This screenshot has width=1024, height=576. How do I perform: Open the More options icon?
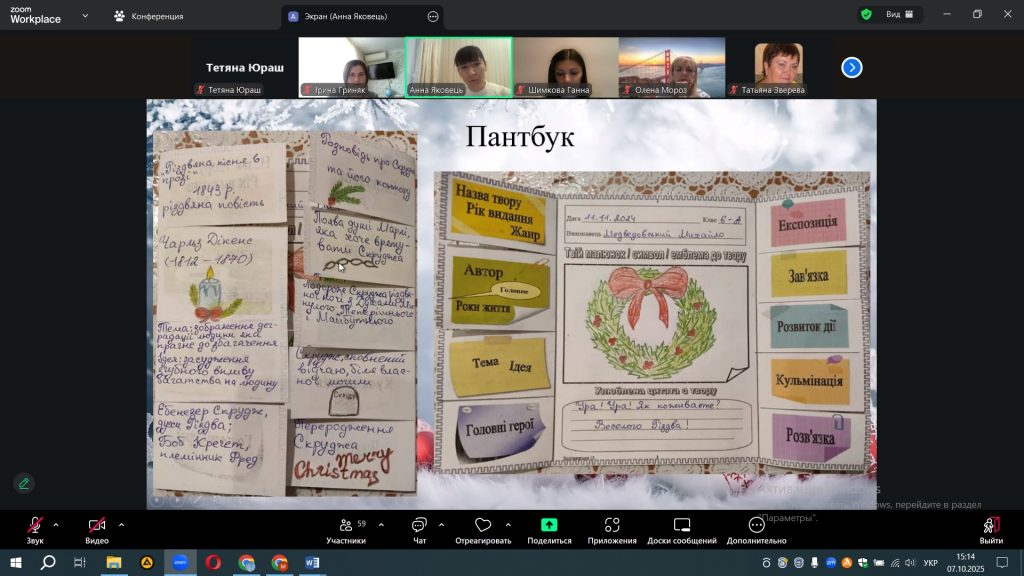coord(757,525)
